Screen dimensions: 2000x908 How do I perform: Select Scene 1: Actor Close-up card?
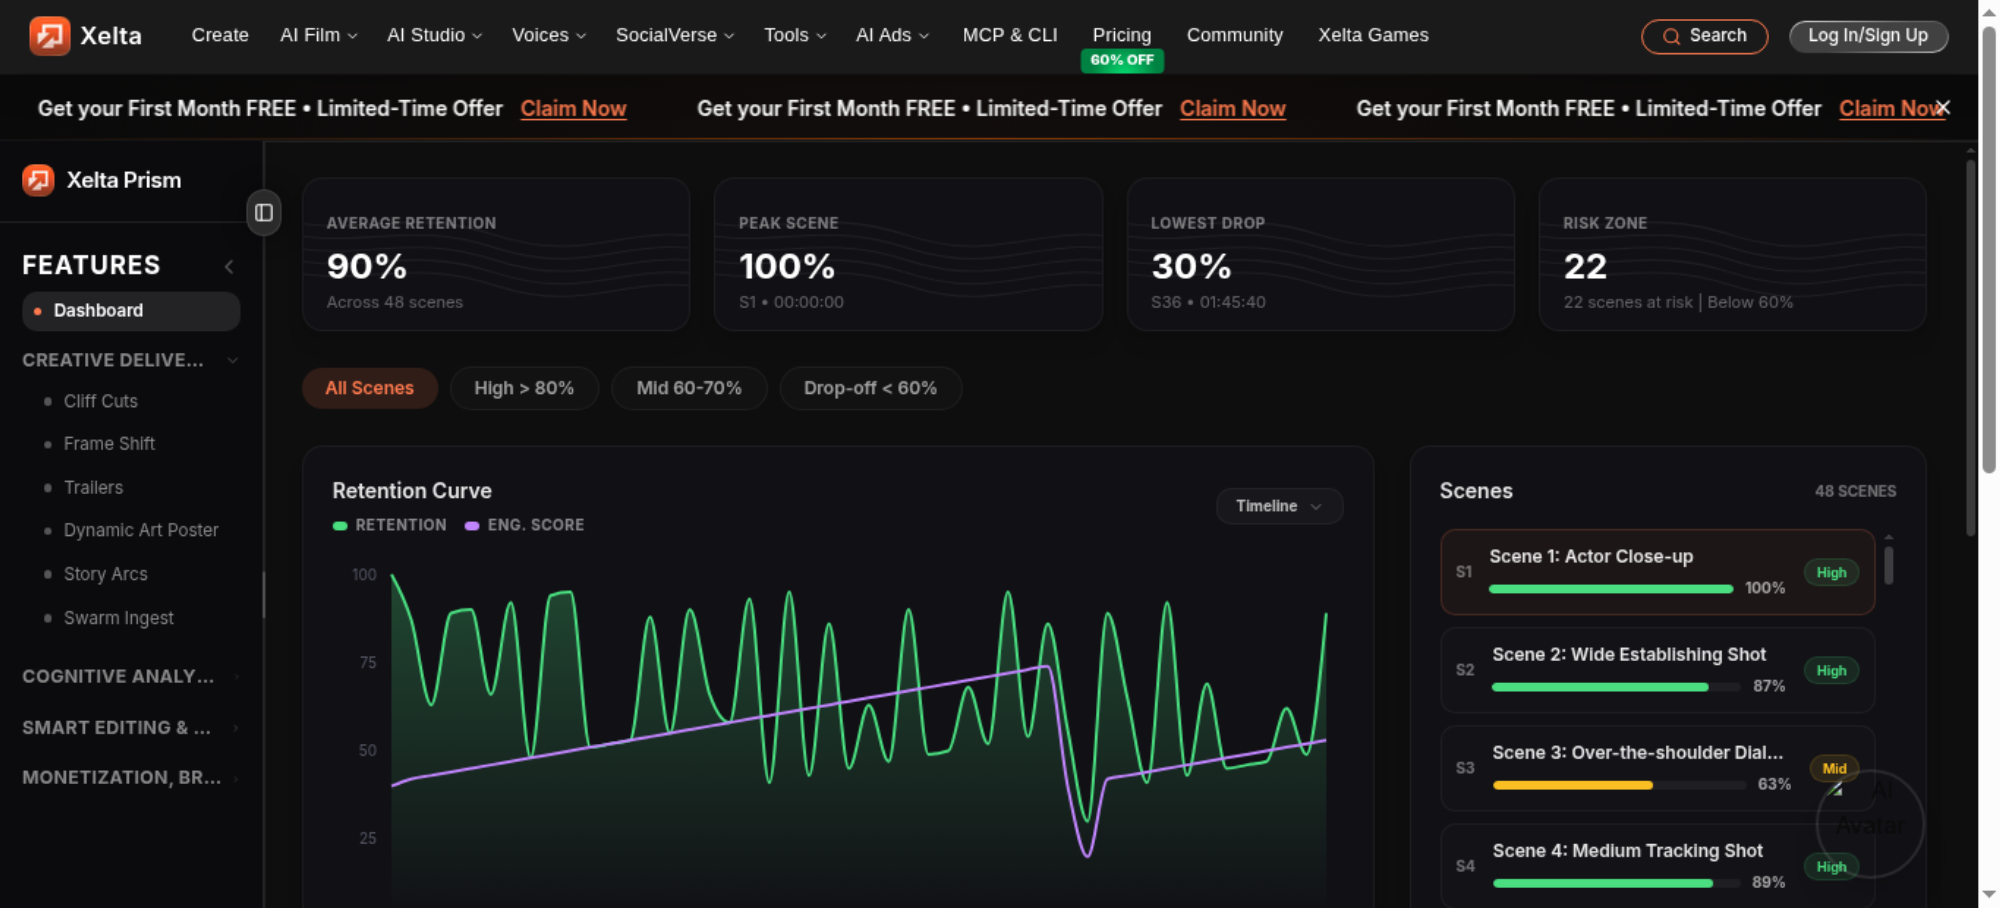1657,572
